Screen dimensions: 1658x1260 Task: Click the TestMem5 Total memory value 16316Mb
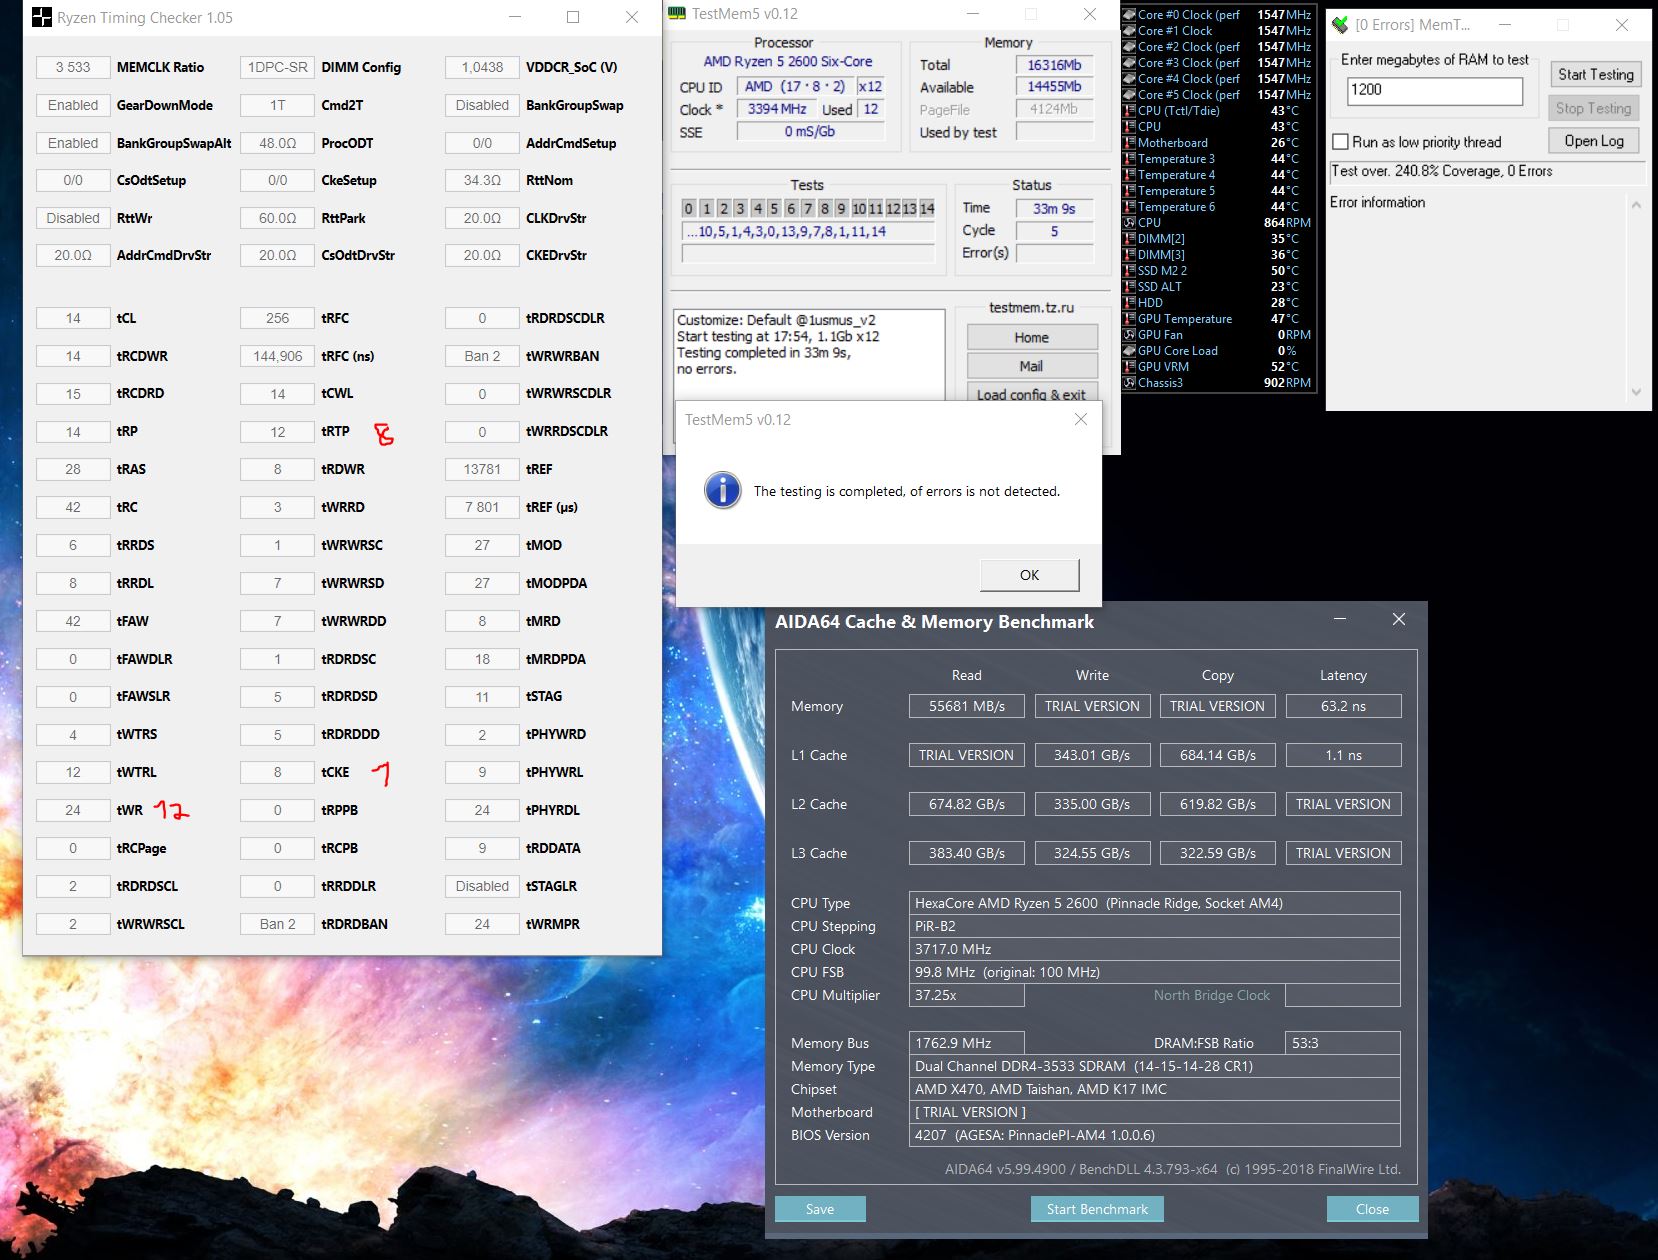(x=1054, y=64)
